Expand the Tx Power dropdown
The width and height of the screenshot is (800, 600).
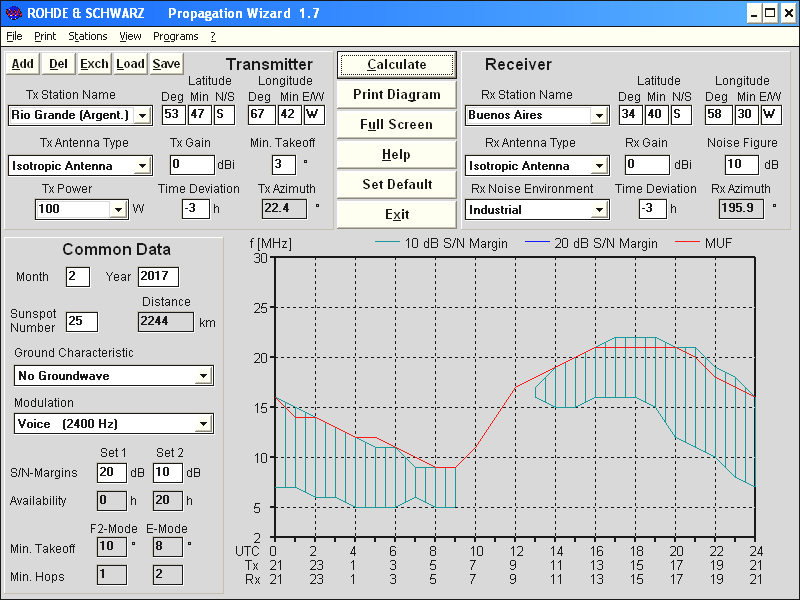pos(118,209)
